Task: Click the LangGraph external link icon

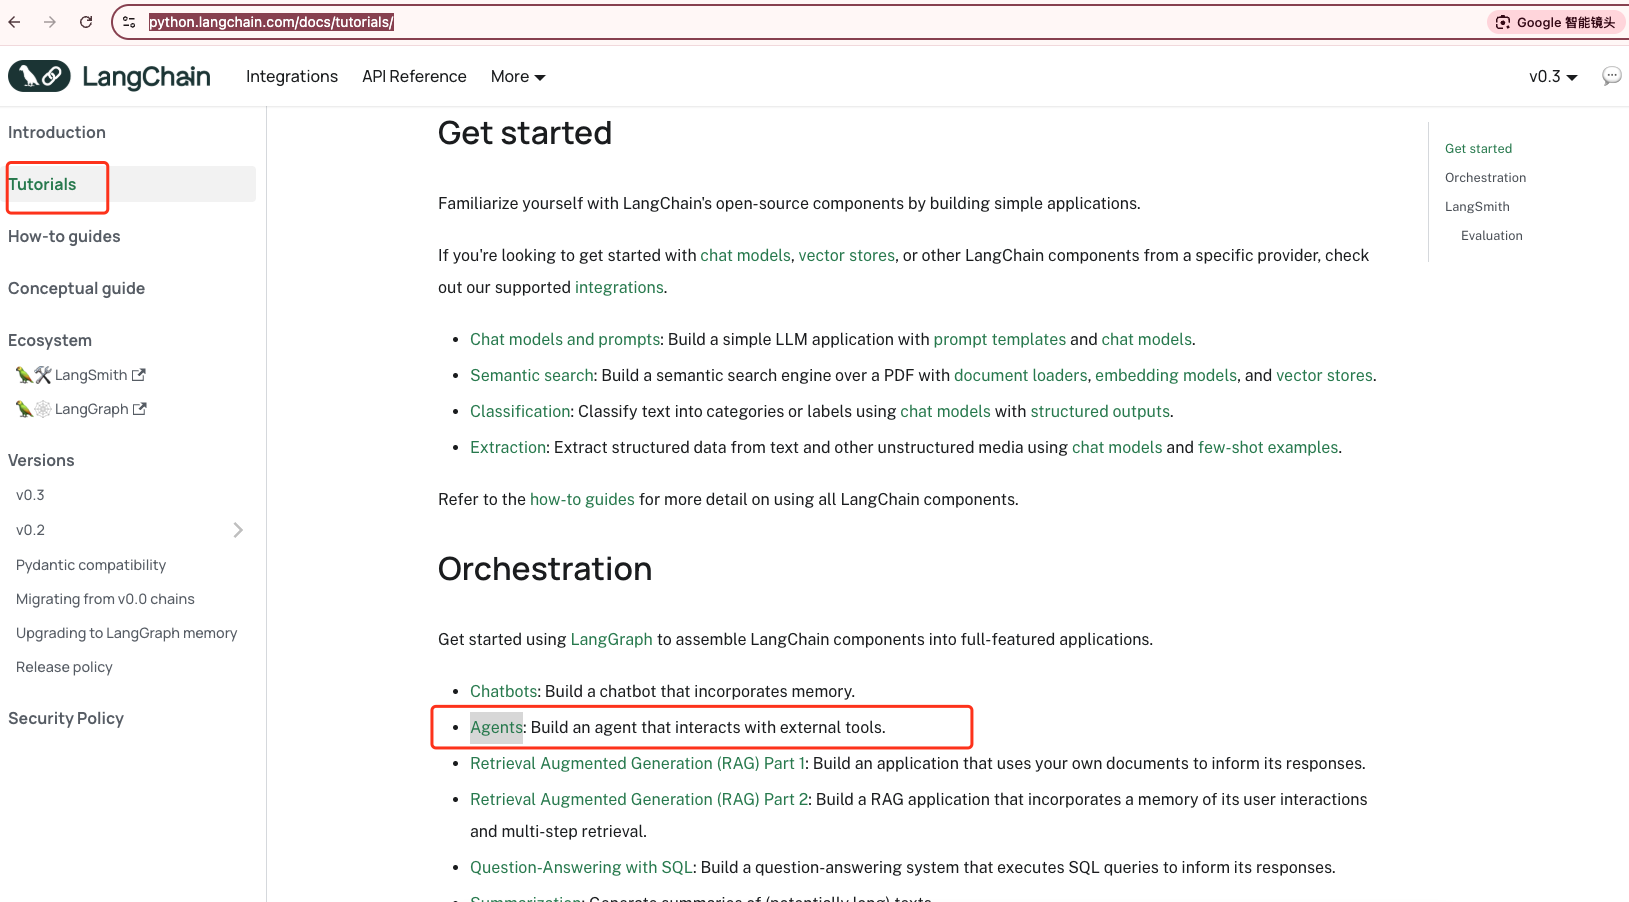Action: click(140, 409)
